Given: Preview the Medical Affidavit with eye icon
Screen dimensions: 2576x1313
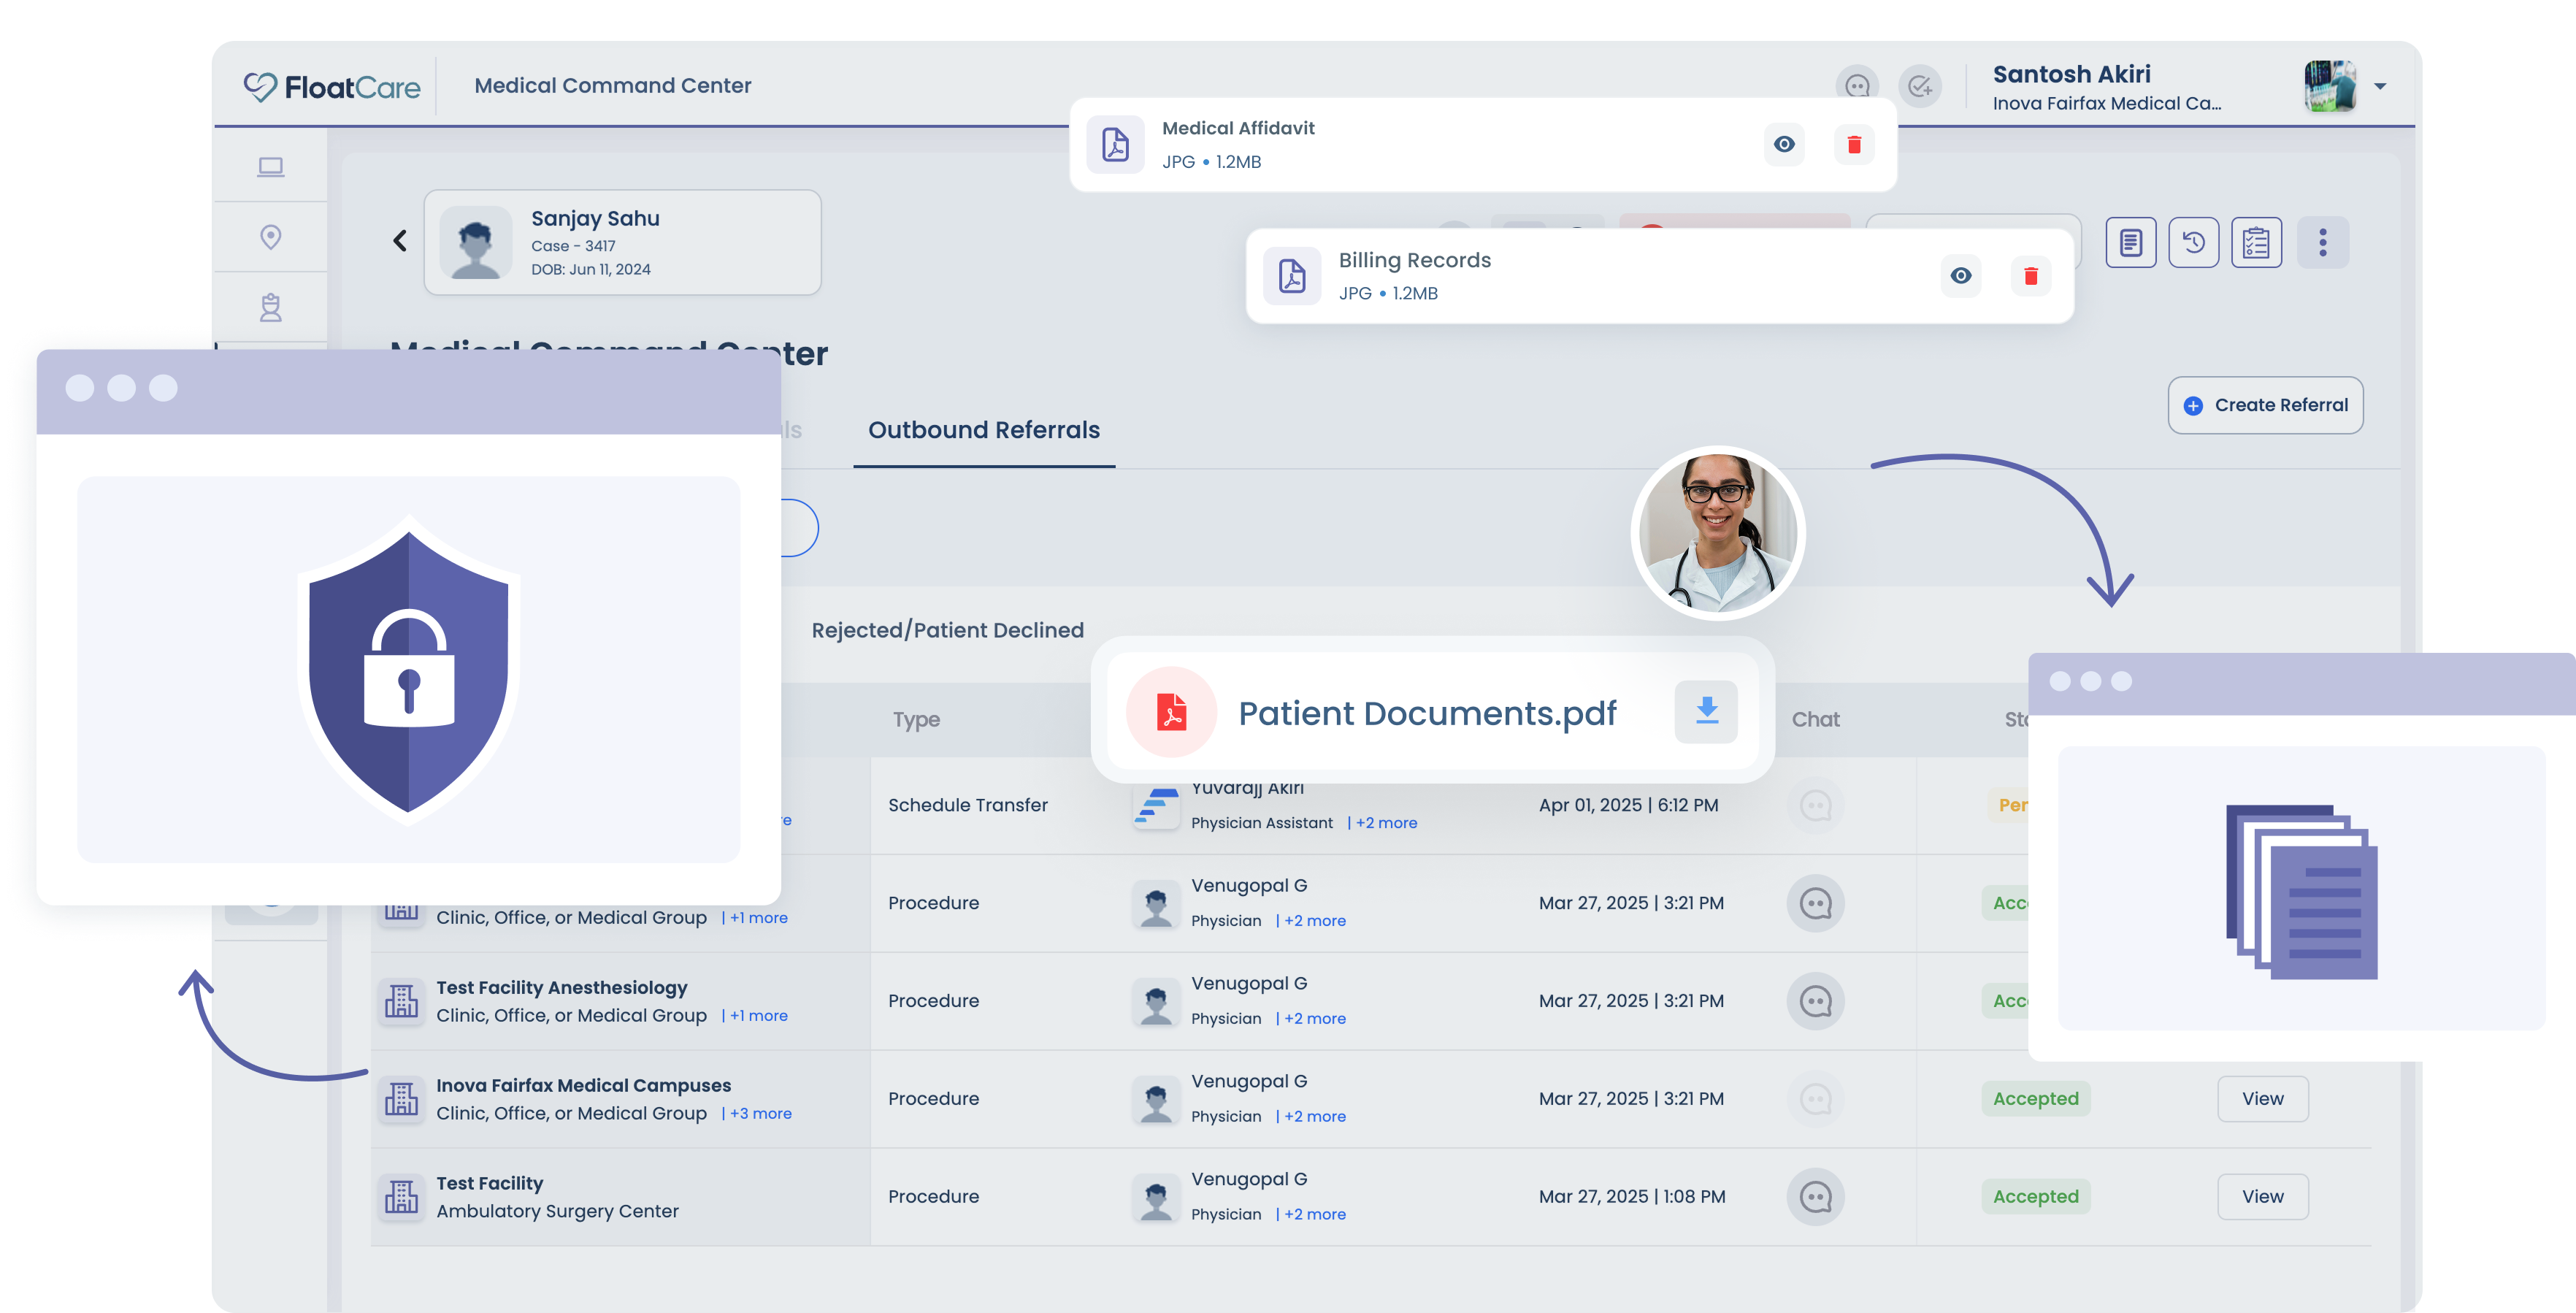Looking at the screenshot, I should [1784, 144].
